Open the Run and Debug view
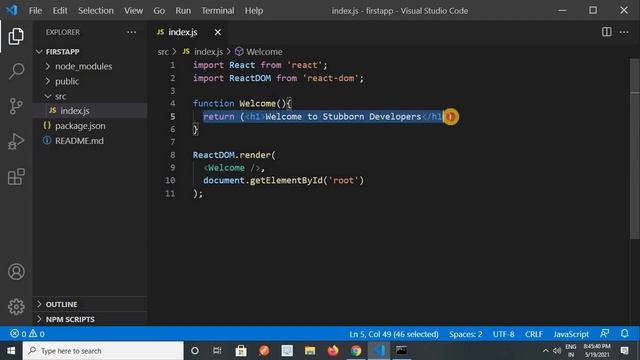This screenshot has height=360, width=640. (x=16, y=141)
